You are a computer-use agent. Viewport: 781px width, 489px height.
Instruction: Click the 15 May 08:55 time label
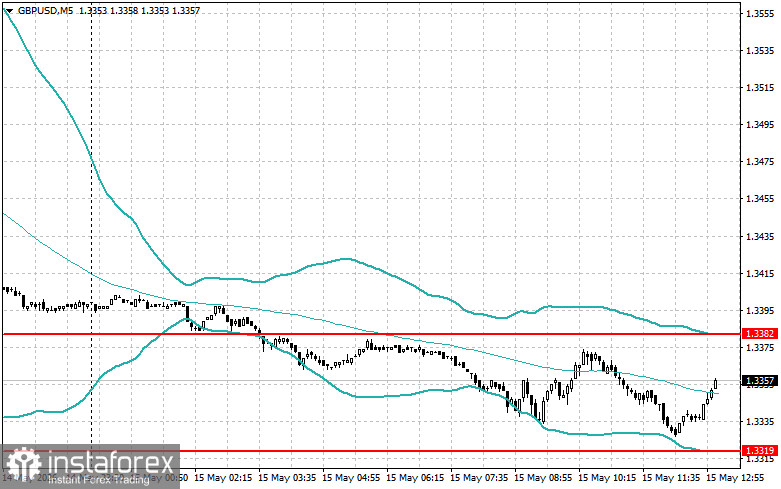click(x=543, y=478)
